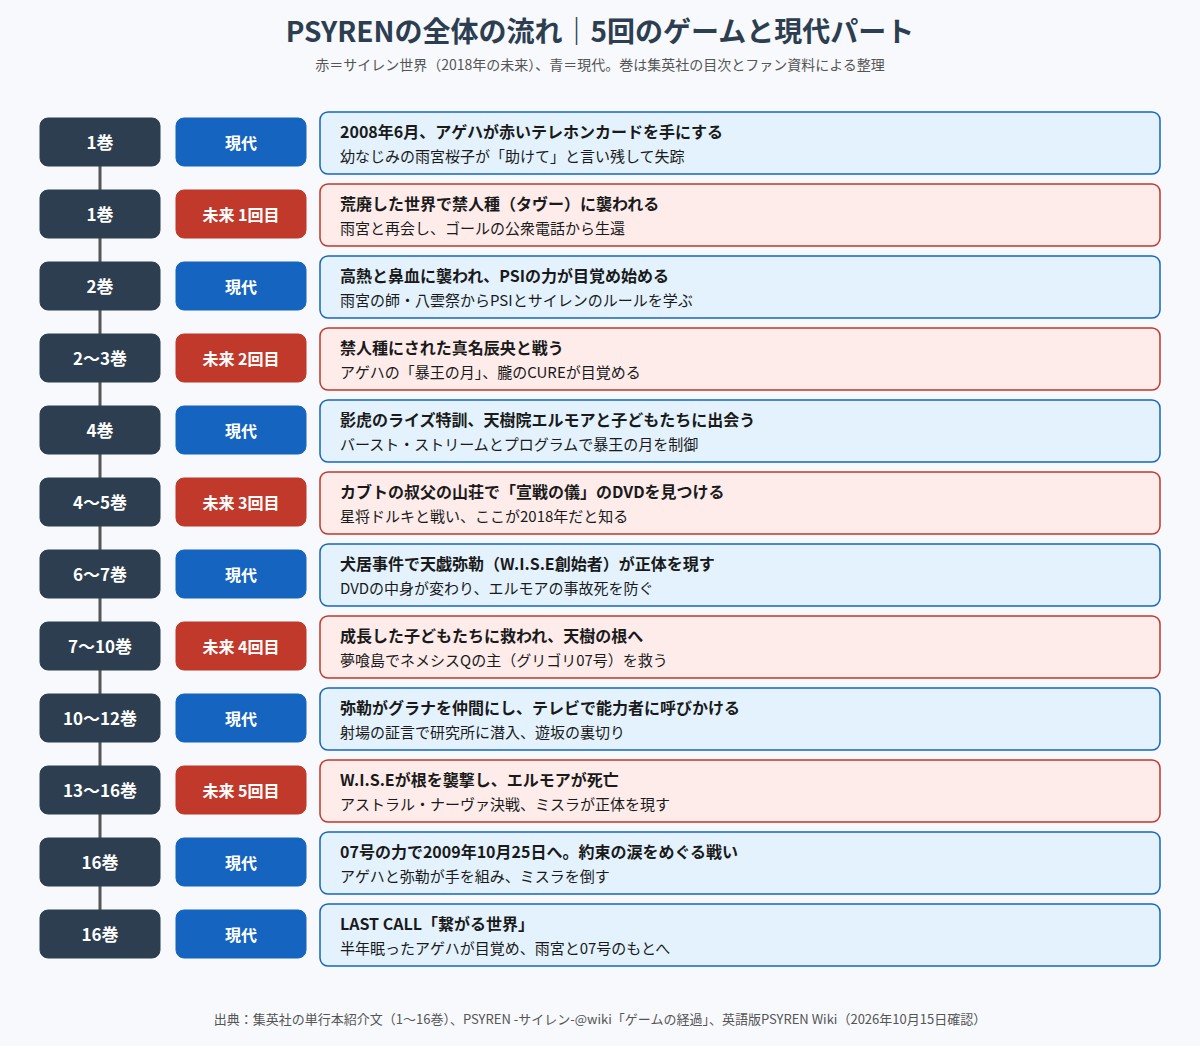Click the '4〜5巻' volume badge
Image resolution: width=1200 pixels, height=1046 pixels.
(100, 502)
